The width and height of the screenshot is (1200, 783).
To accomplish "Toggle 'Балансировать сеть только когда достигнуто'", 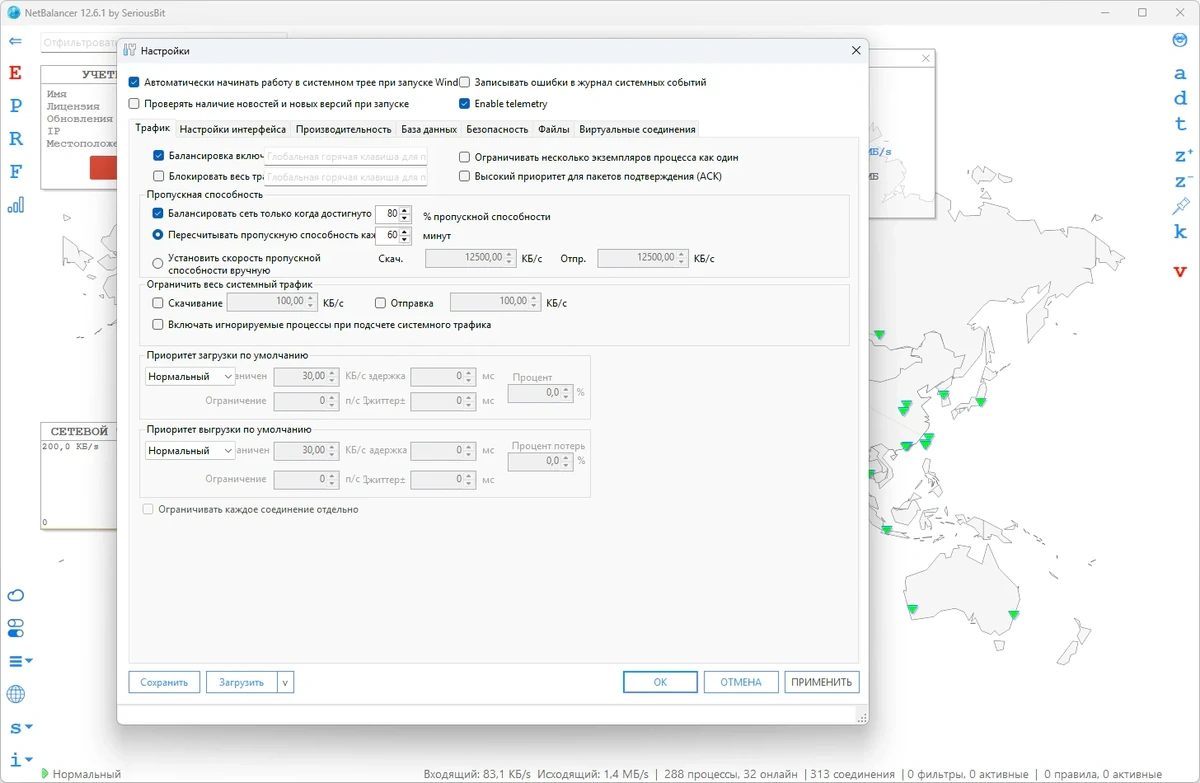I will 158,214.
